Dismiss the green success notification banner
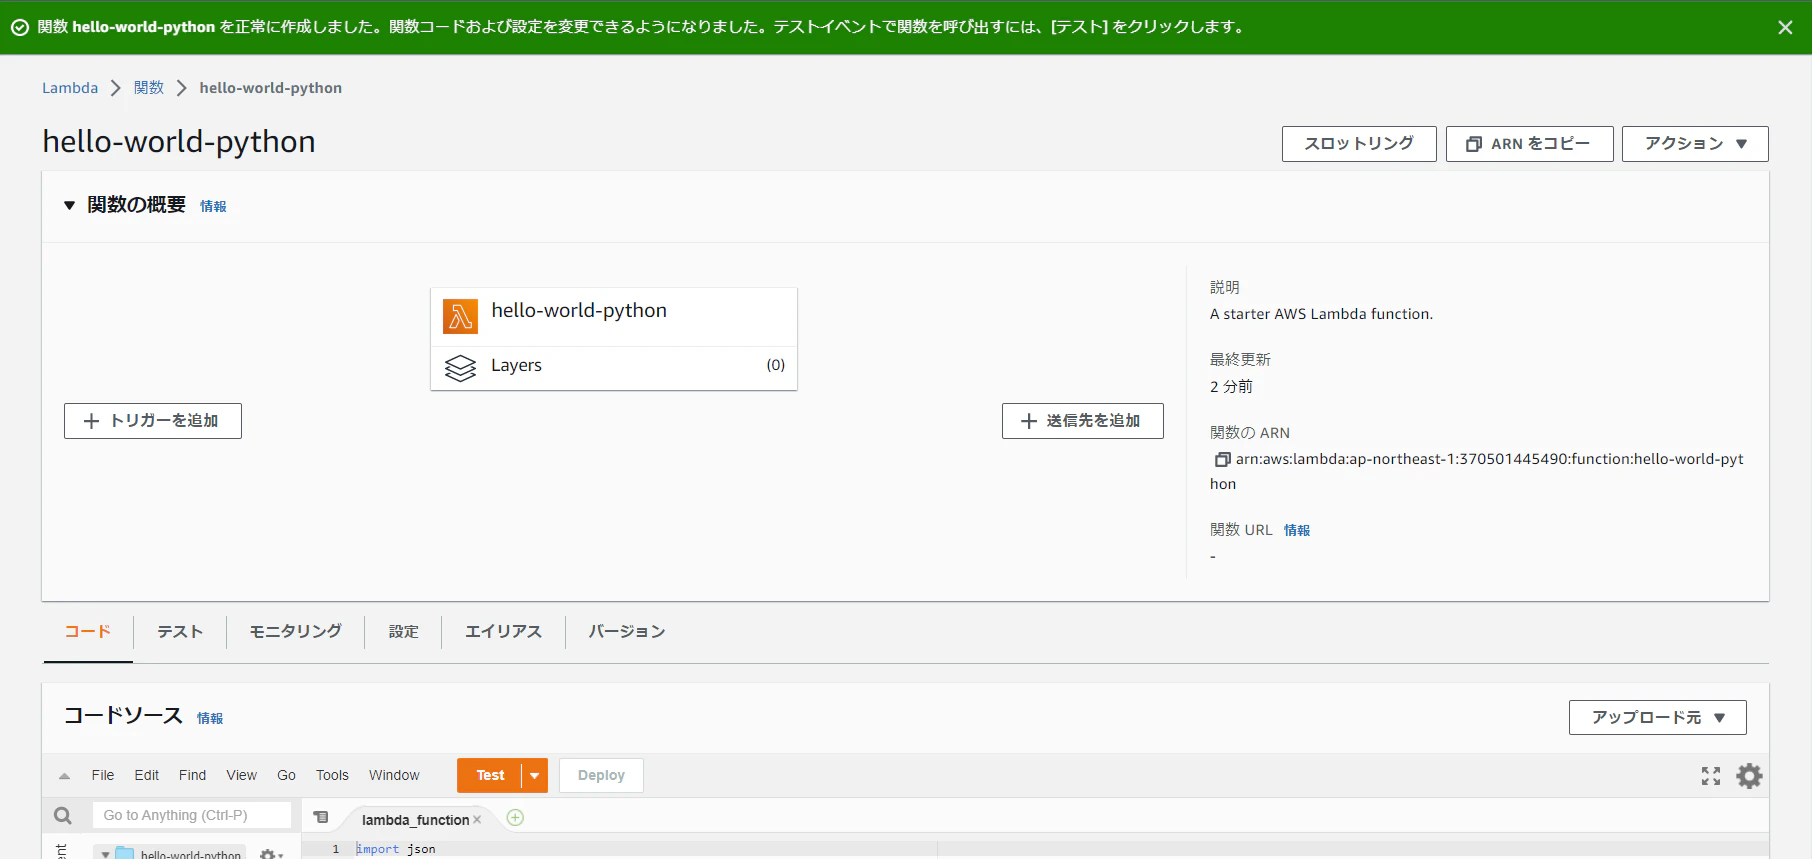The width and height of the screenshot is (1812, 859). 1785,27
